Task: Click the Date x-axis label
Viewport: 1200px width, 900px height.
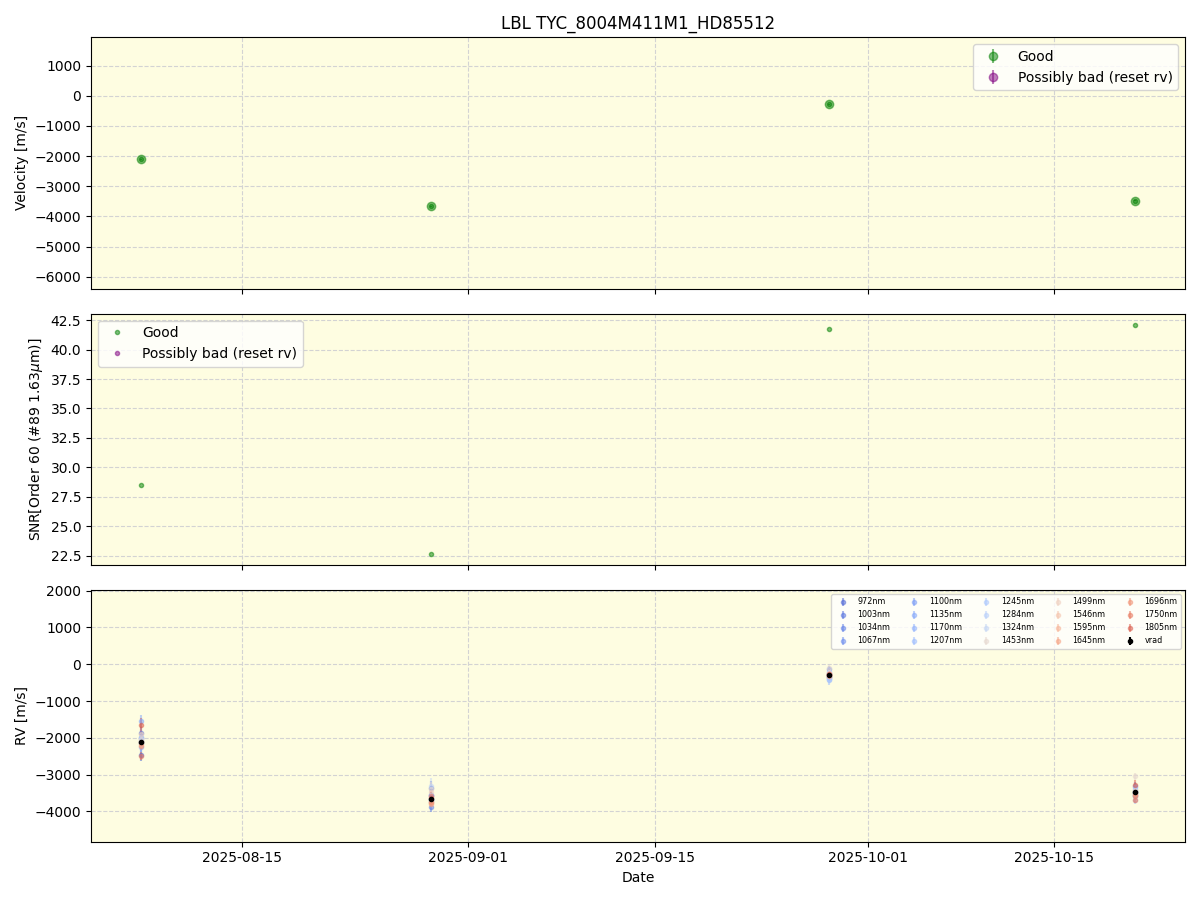Action: (638, 878)
